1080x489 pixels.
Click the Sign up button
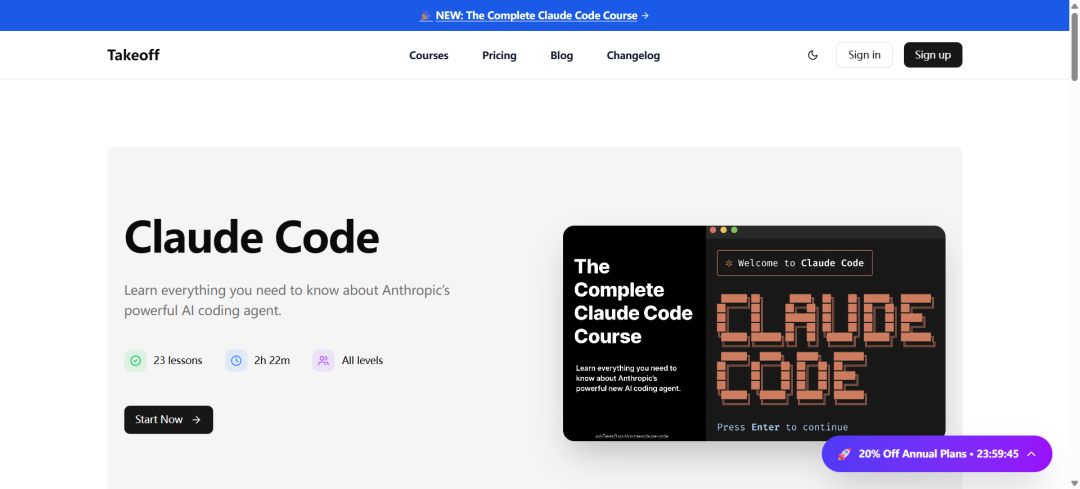[x=933, y=55]
